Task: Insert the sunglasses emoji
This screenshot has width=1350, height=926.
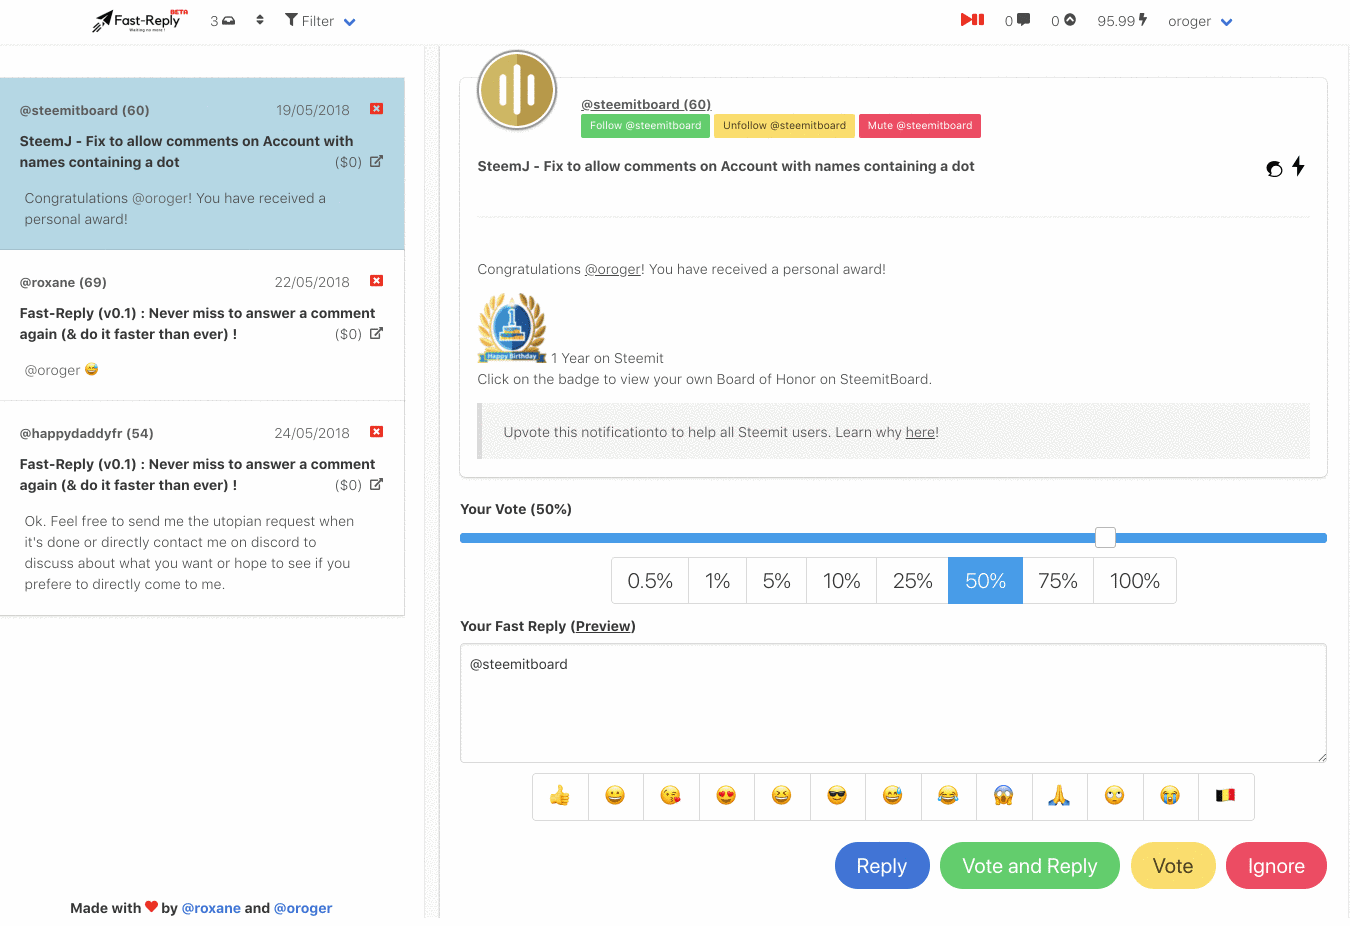Action: [837, 796]
